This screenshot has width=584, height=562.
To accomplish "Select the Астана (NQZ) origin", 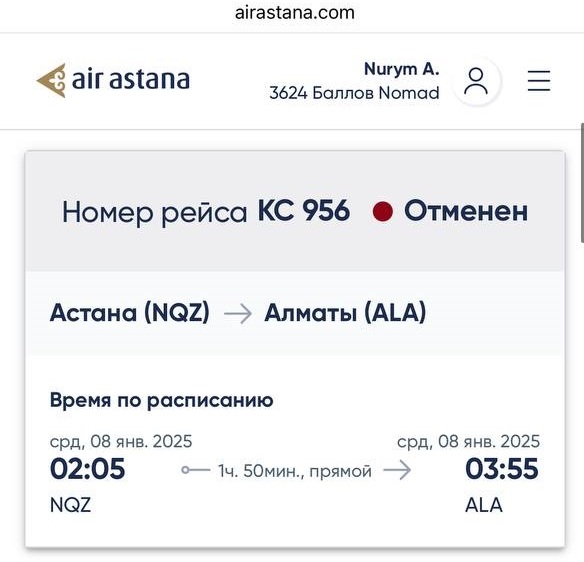I will 130,312.
